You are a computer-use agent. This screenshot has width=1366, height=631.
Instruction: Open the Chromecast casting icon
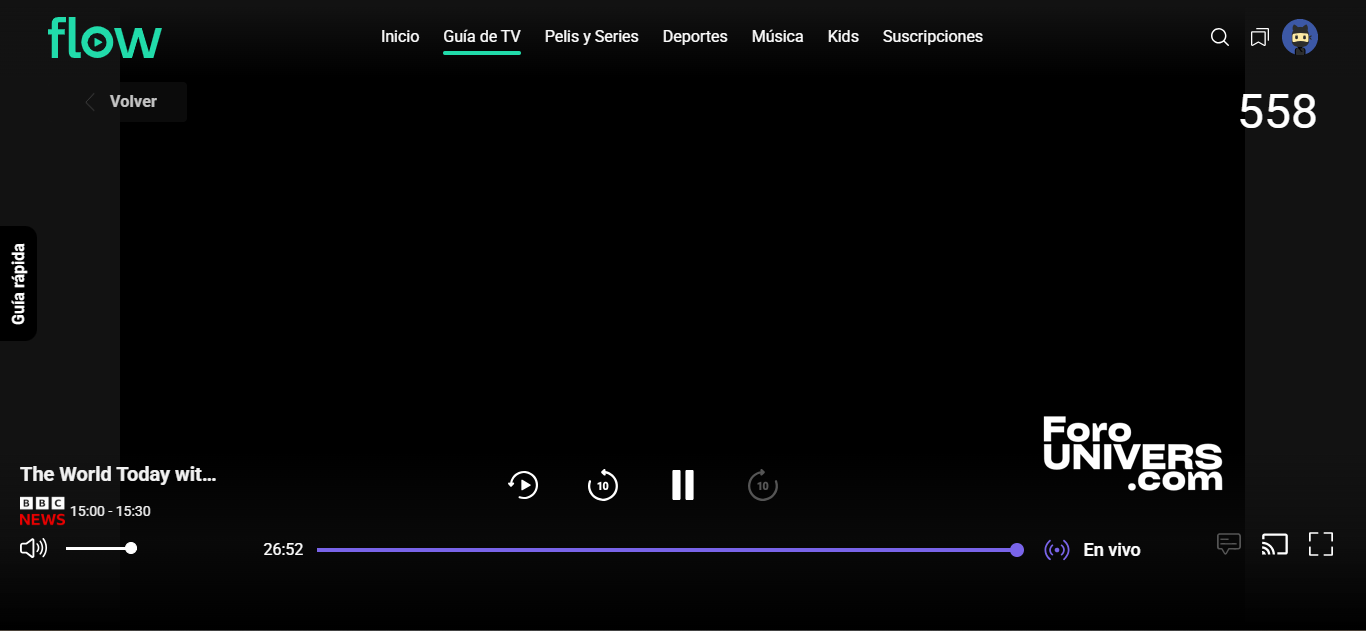(x=1274, y=543)
